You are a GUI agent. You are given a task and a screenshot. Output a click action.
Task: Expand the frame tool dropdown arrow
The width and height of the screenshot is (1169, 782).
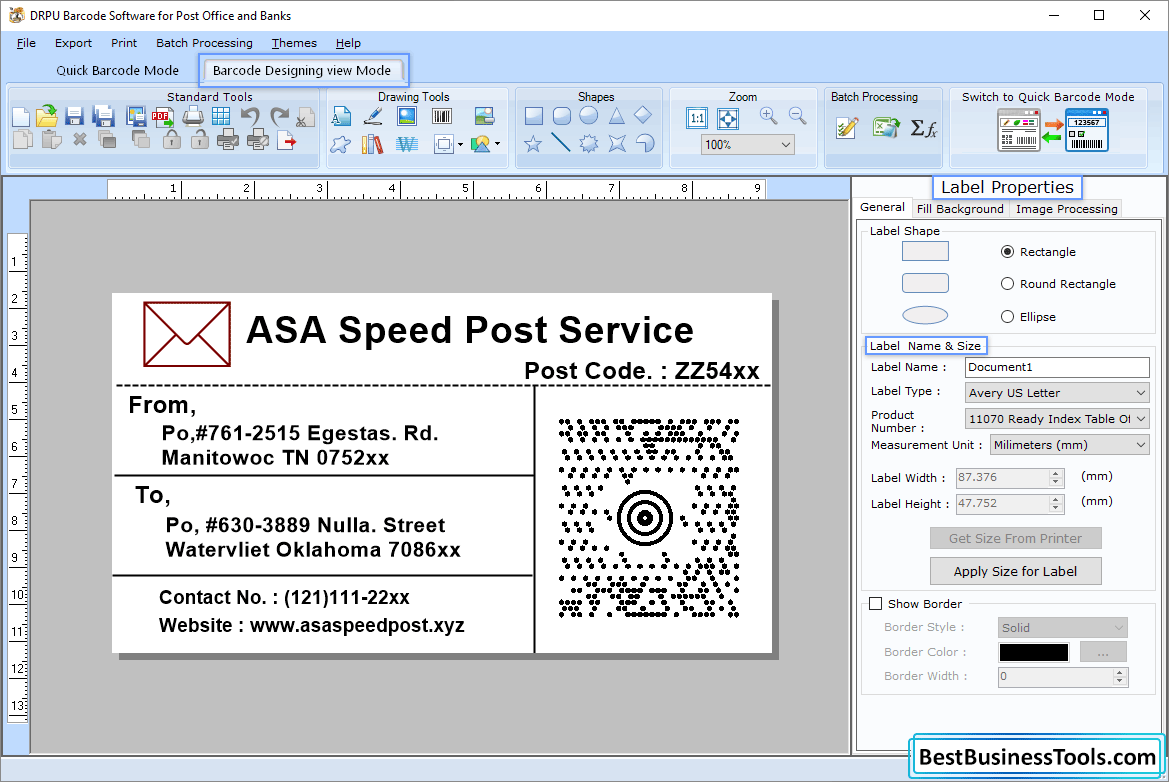[460, 145]
